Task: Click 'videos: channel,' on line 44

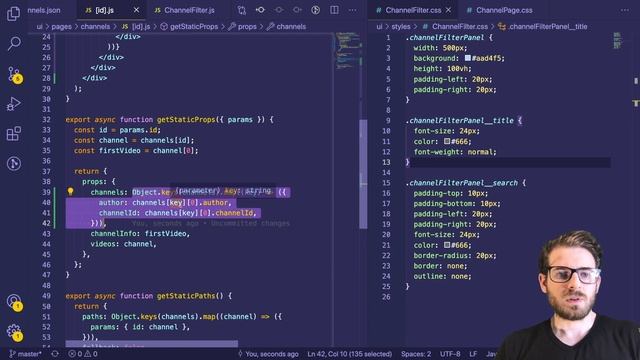Action: click(124, 244)
